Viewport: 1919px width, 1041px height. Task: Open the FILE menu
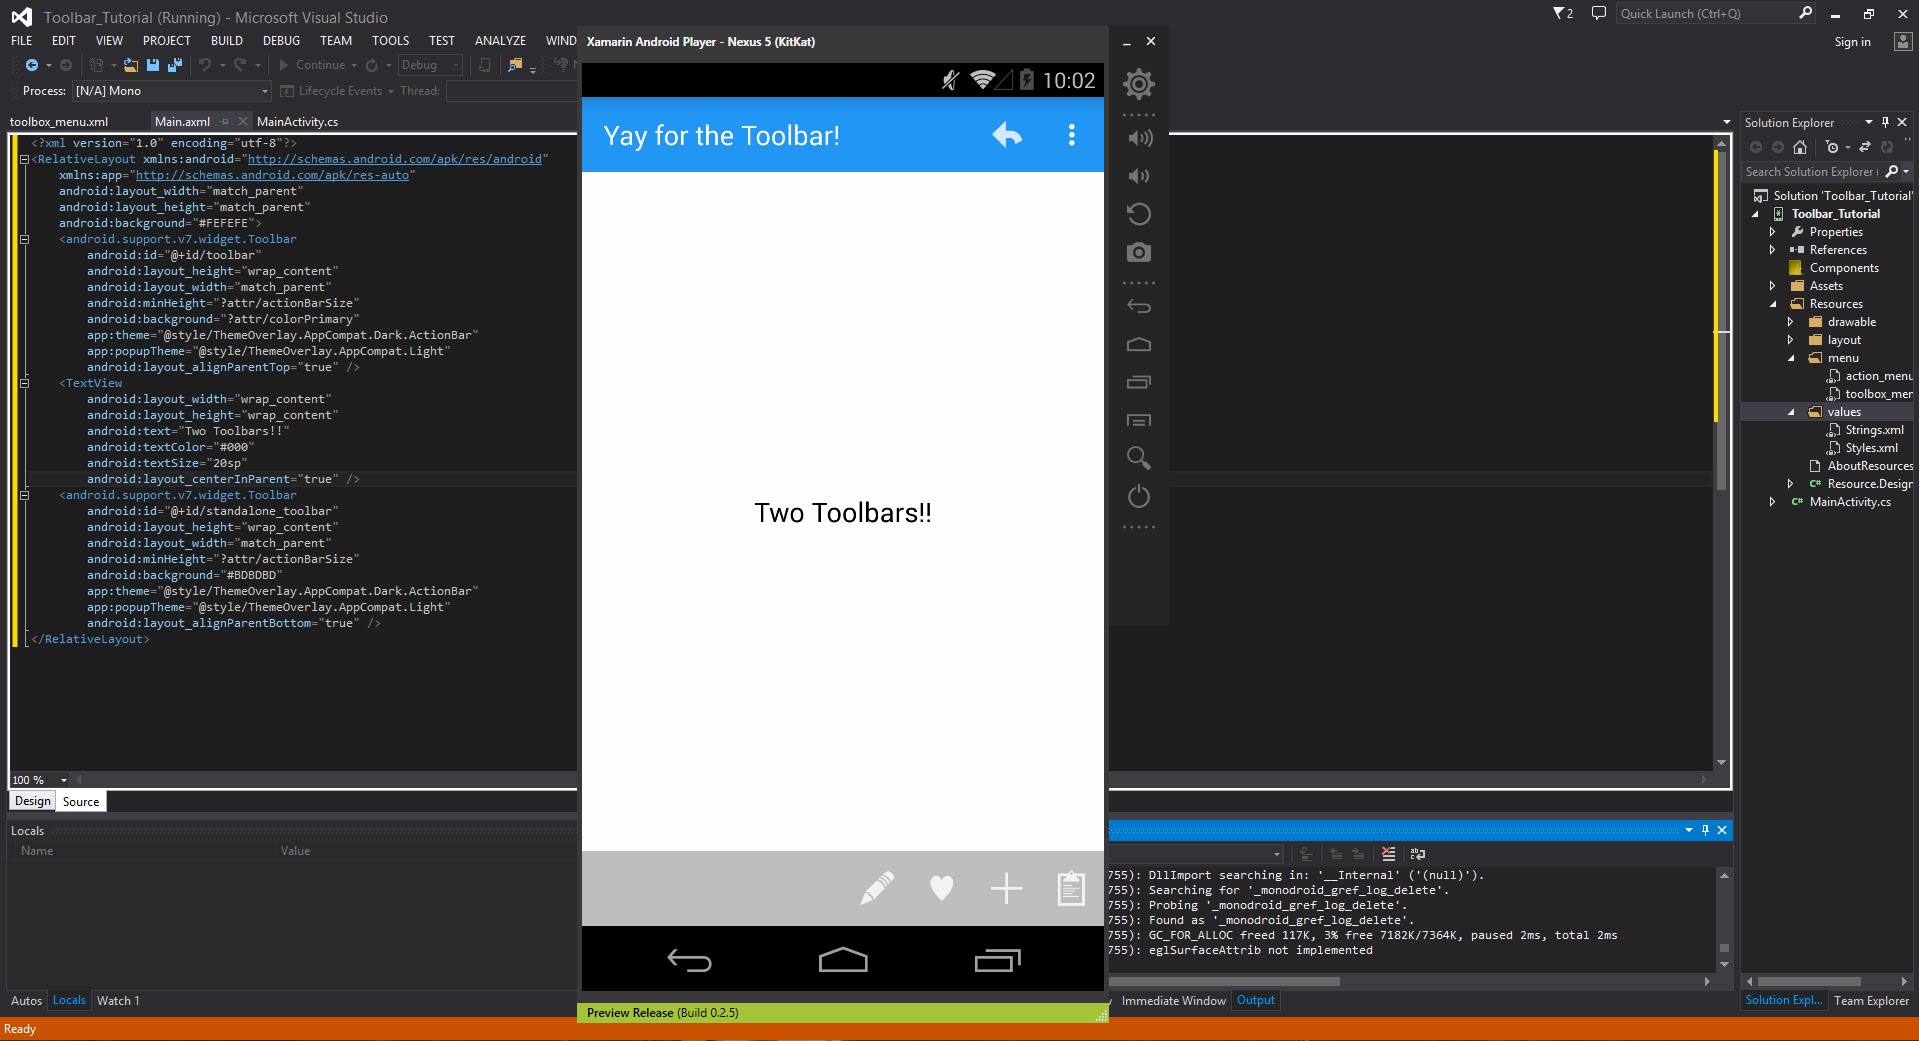(x=22, y=41)
